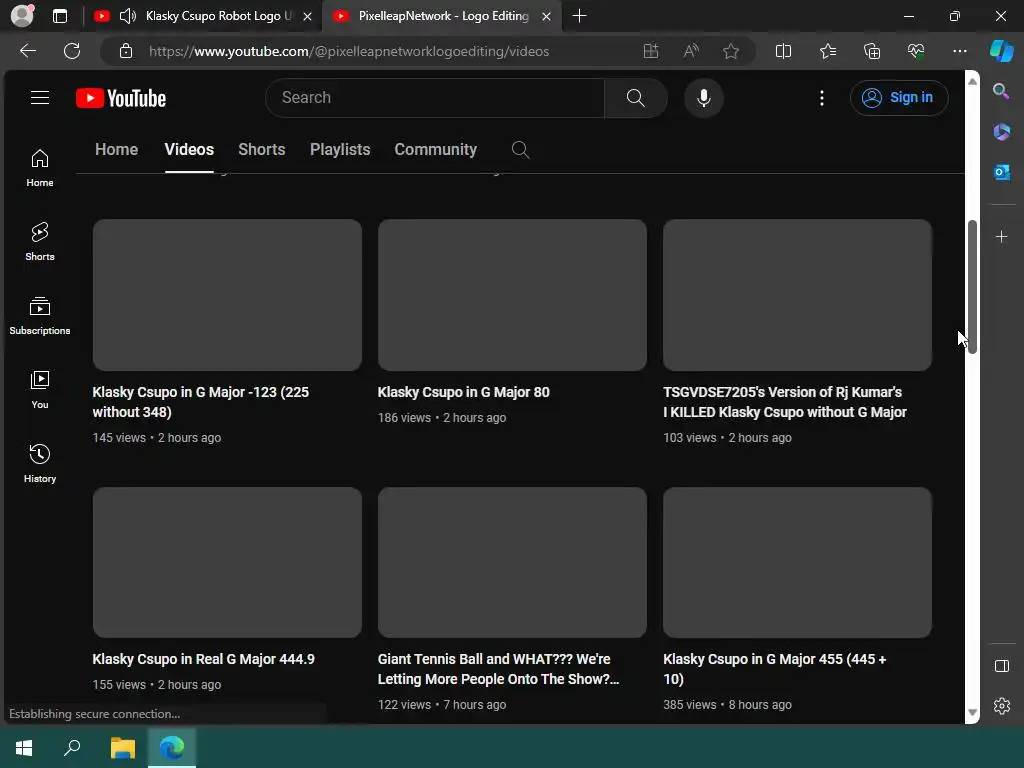Click the search magnifier button
Image resolution: width=1024 pixels, height=768 pixels.
click(635, 98)
